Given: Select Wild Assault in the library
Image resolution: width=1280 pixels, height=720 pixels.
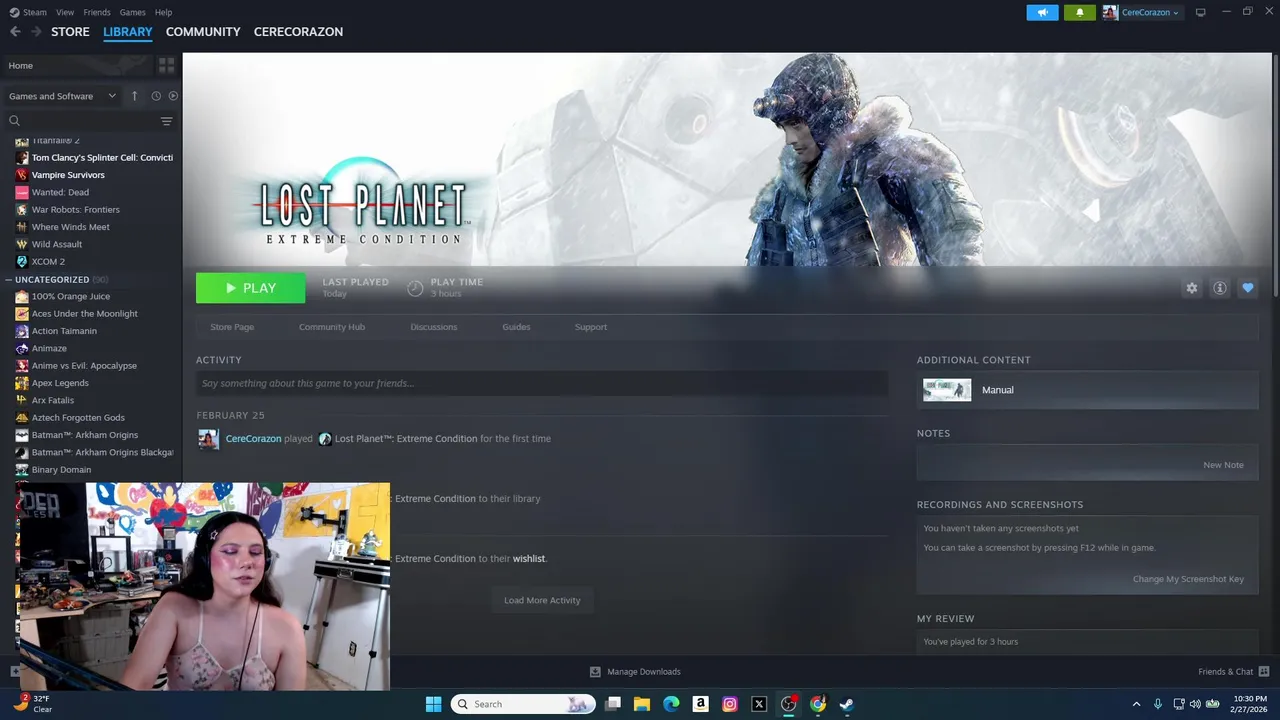Looking at the screenshot, I should [x=57, y=244].
